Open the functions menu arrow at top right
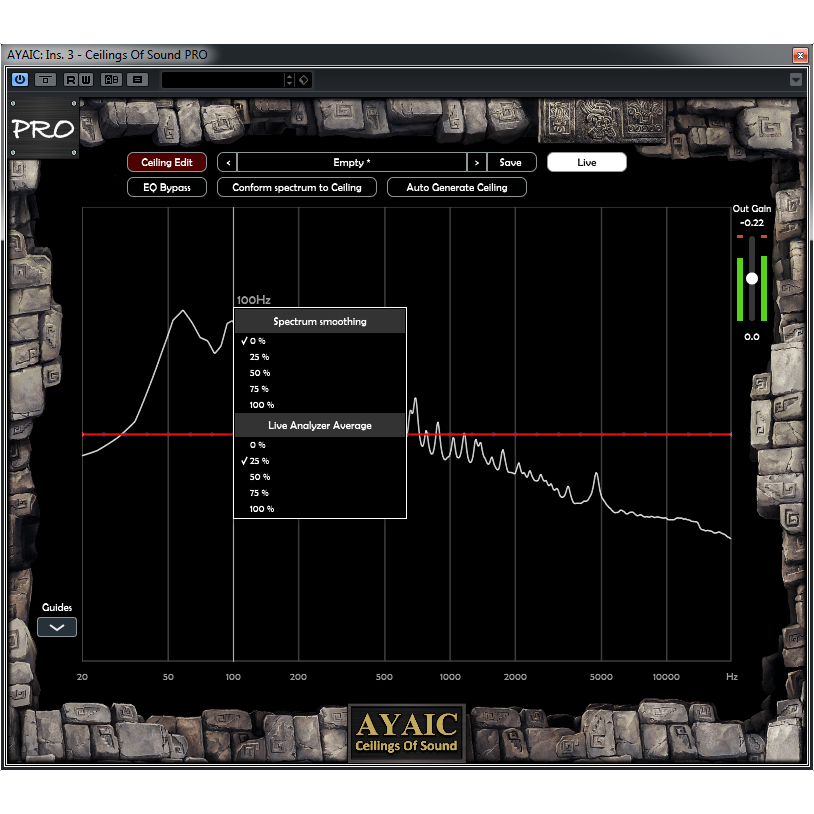Screen dimensions: 814x814 (x=795, y=80)
